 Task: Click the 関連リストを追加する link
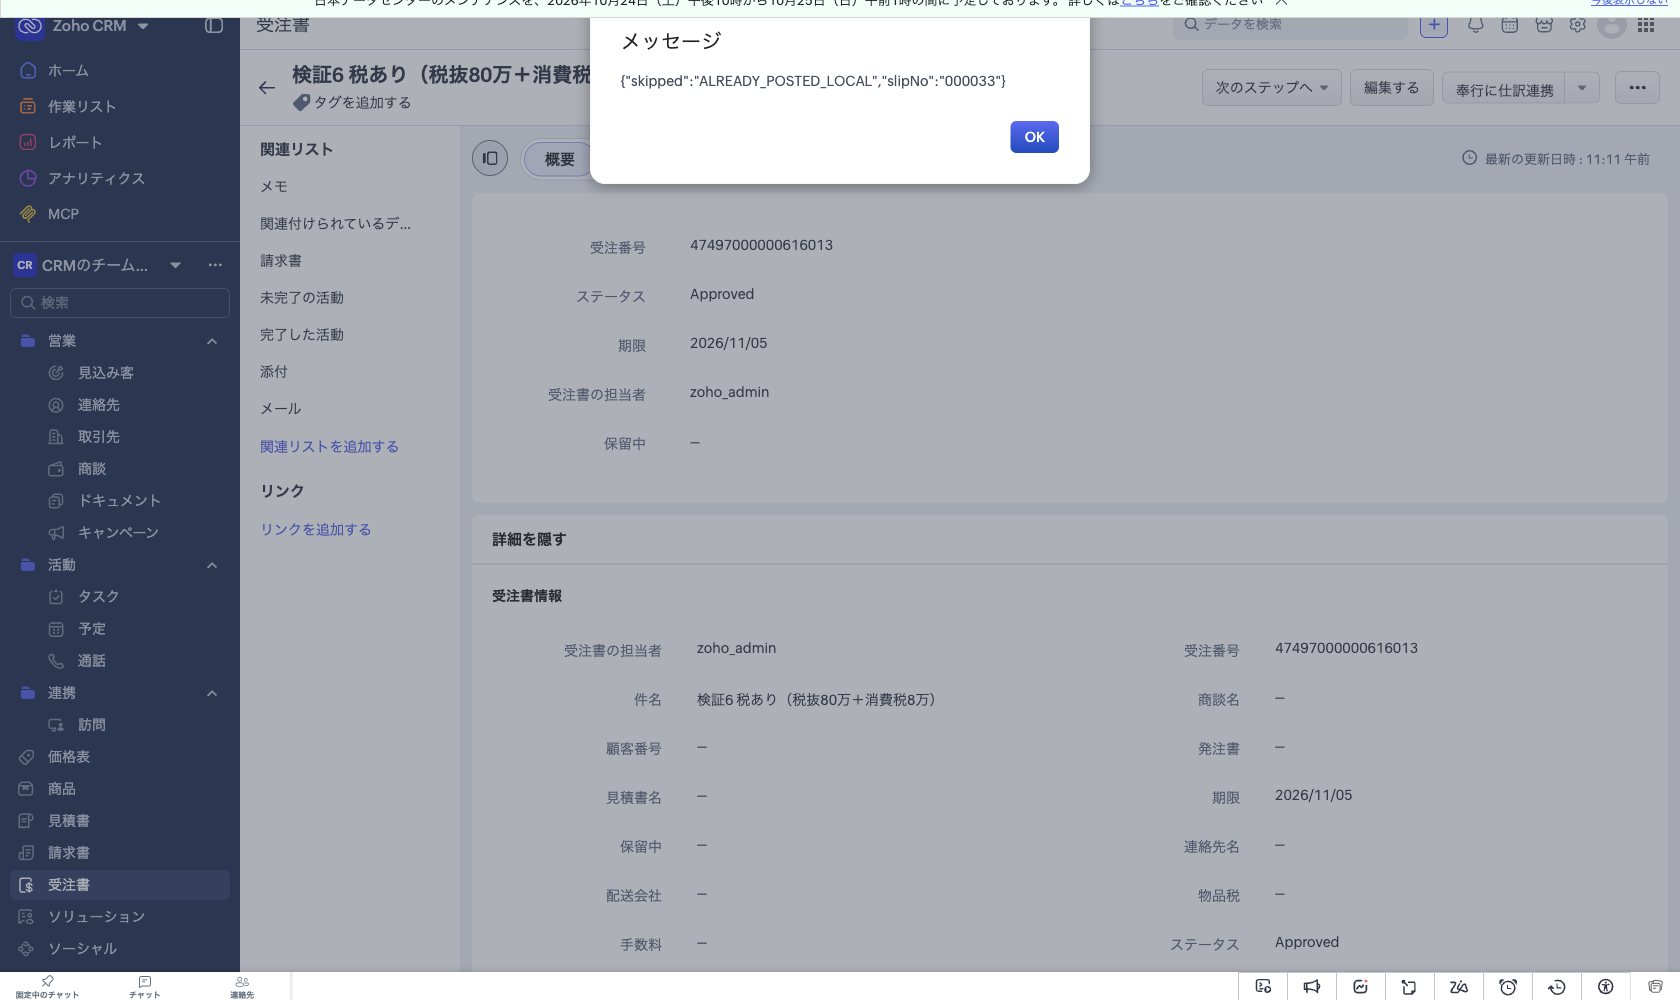(x=329, y=447)
